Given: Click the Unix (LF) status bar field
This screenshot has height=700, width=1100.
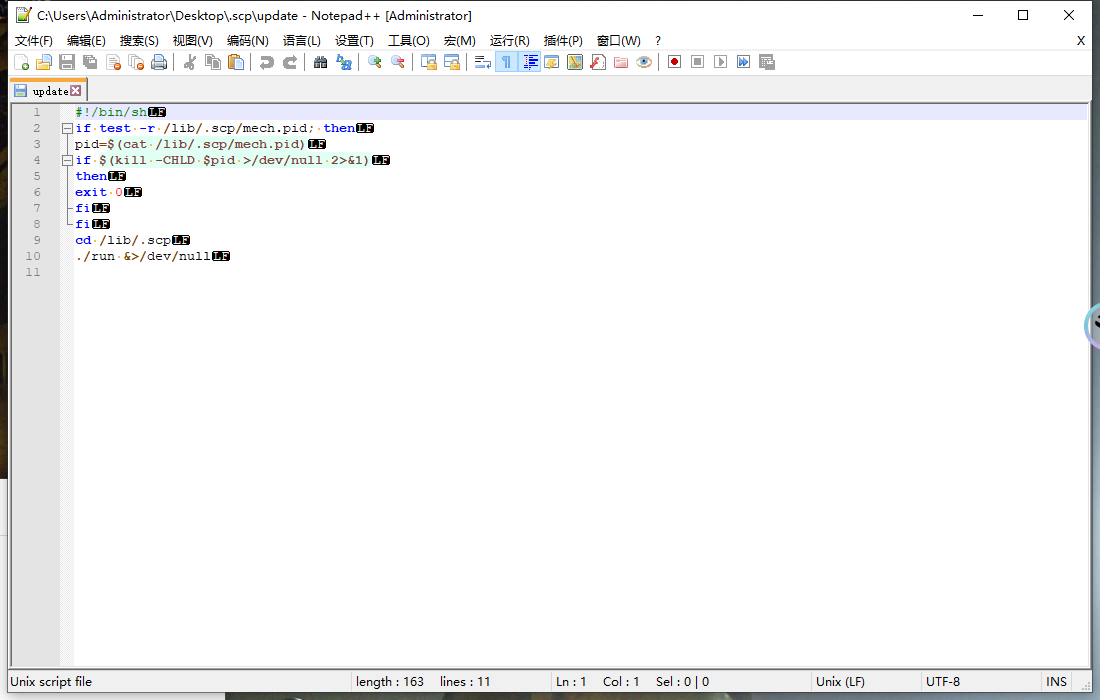Looking at the screenshot, I should 840,682.
